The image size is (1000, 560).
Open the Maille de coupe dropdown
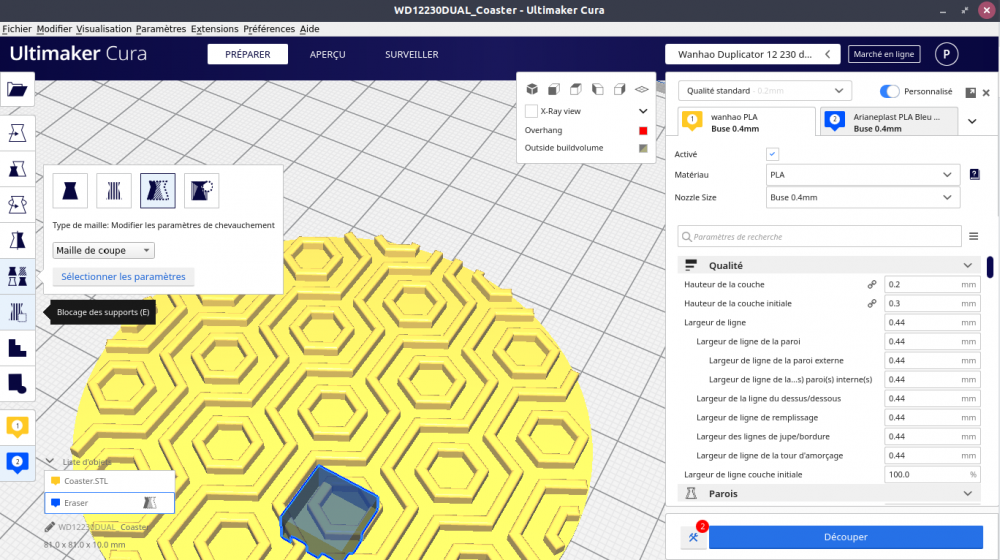(104, 251)
